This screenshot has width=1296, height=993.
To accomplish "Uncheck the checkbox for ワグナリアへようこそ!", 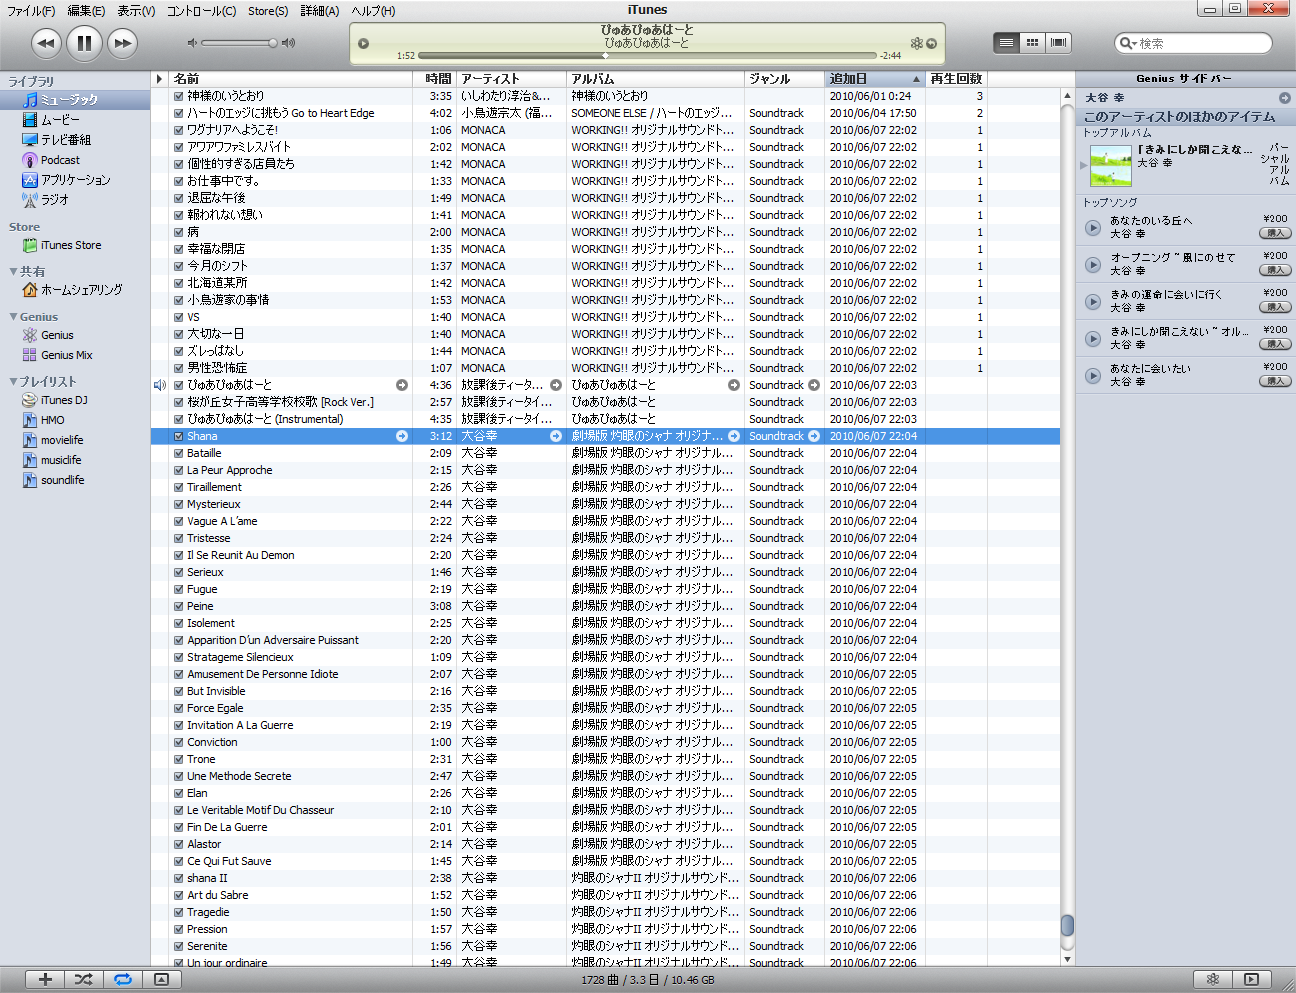I will (178, 130).
